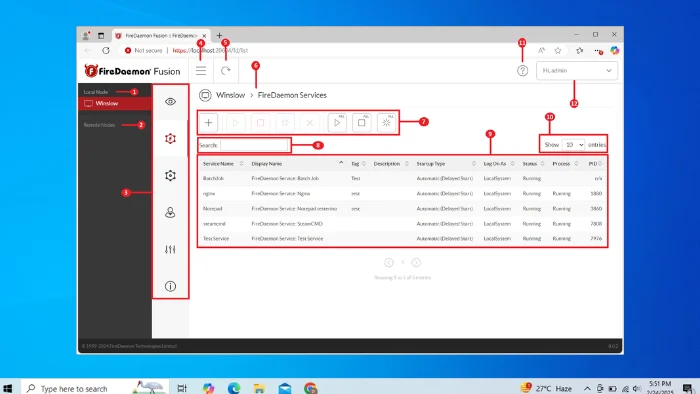Click the Not secure site warning
Image resolution: width=700 pixels, height=394 pixels.
coord(143,51)
